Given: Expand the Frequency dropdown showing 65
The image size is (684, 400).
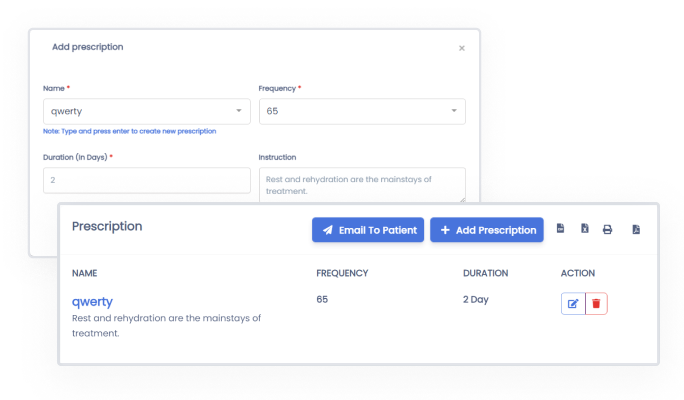Looking at the screenshot, I should [x=361, y=111].
